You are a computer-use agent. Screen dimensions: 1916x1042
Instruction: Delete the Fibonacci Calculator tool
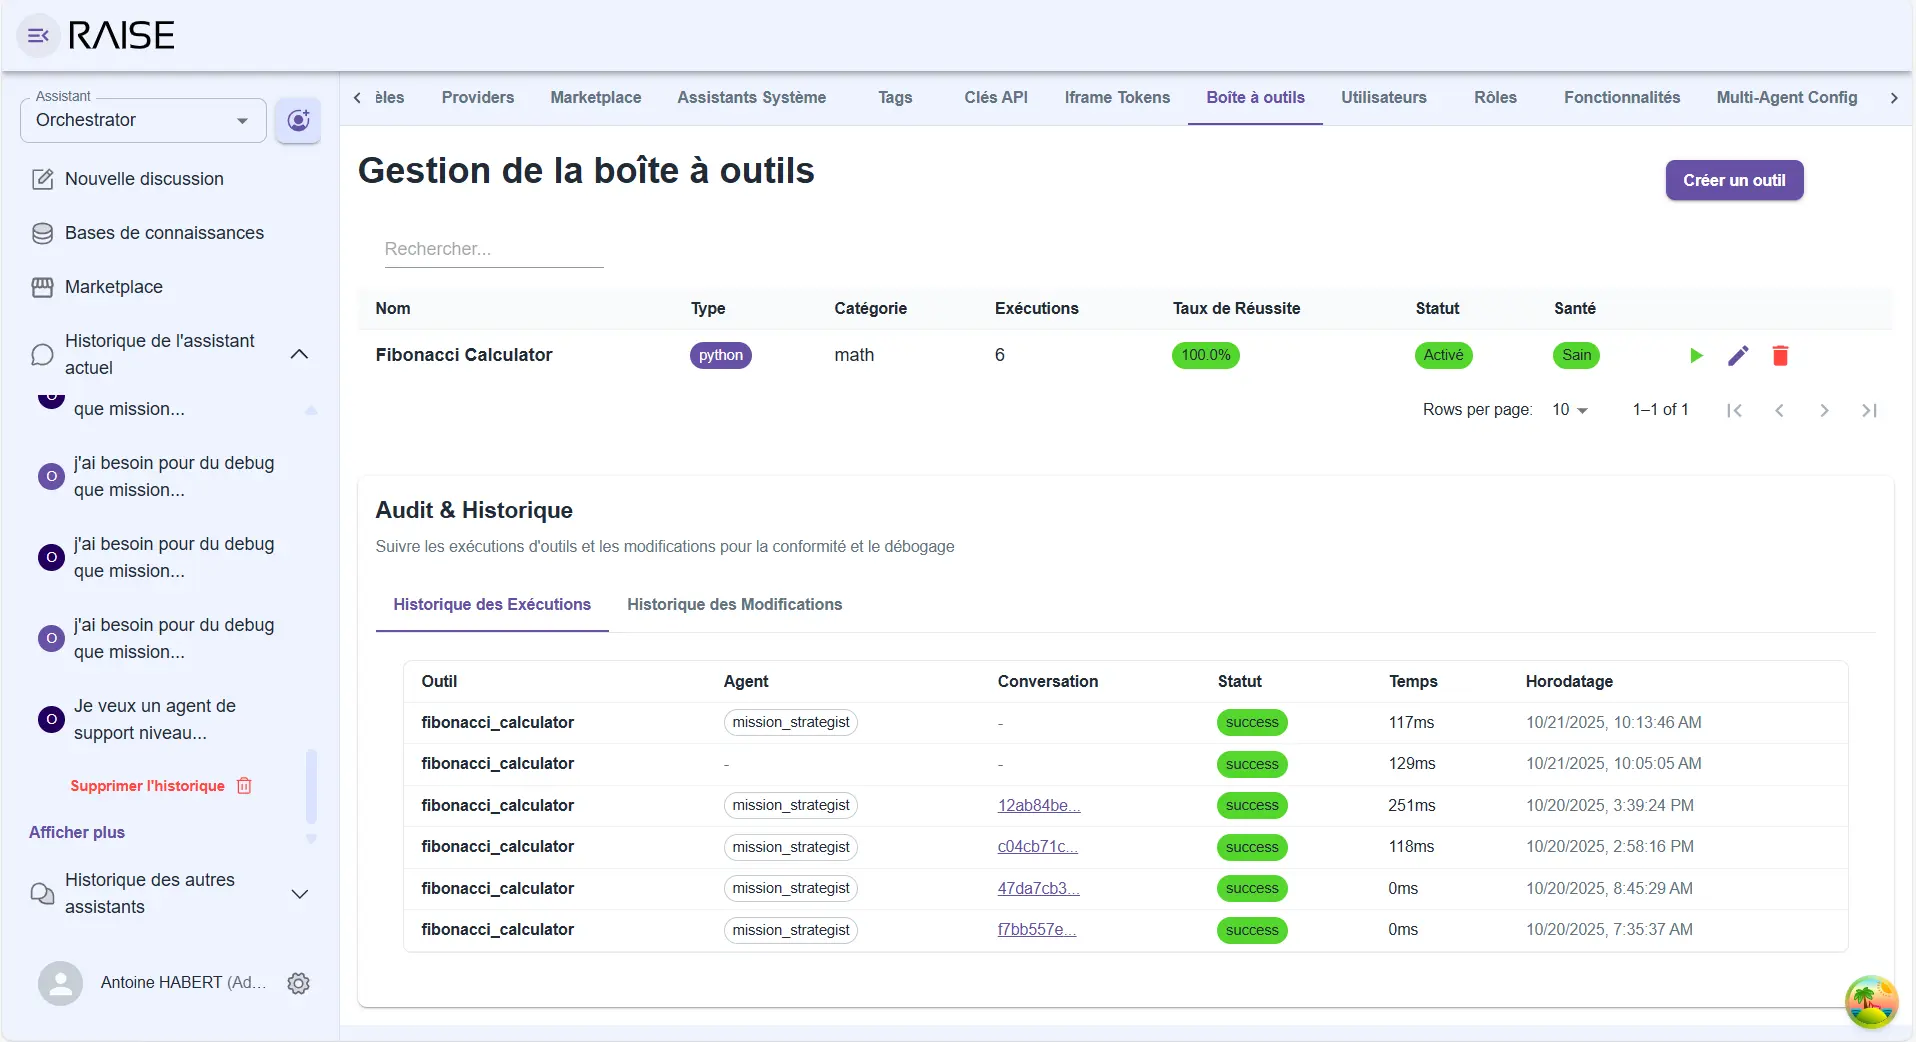1780,356
